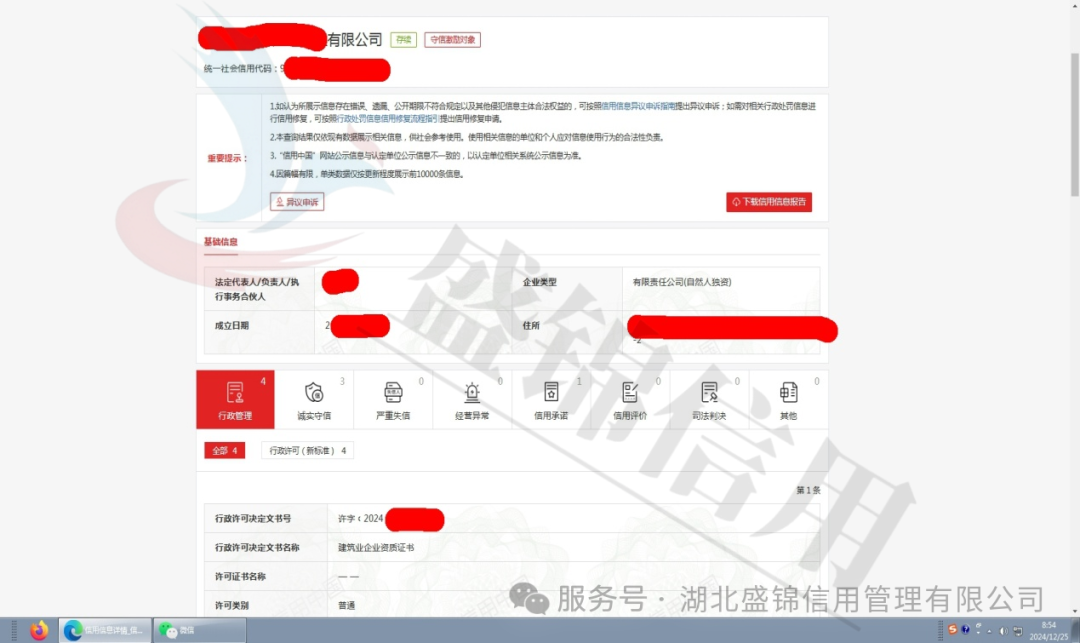Open the 诚实守信 category tile

click(x=314, y=399)
